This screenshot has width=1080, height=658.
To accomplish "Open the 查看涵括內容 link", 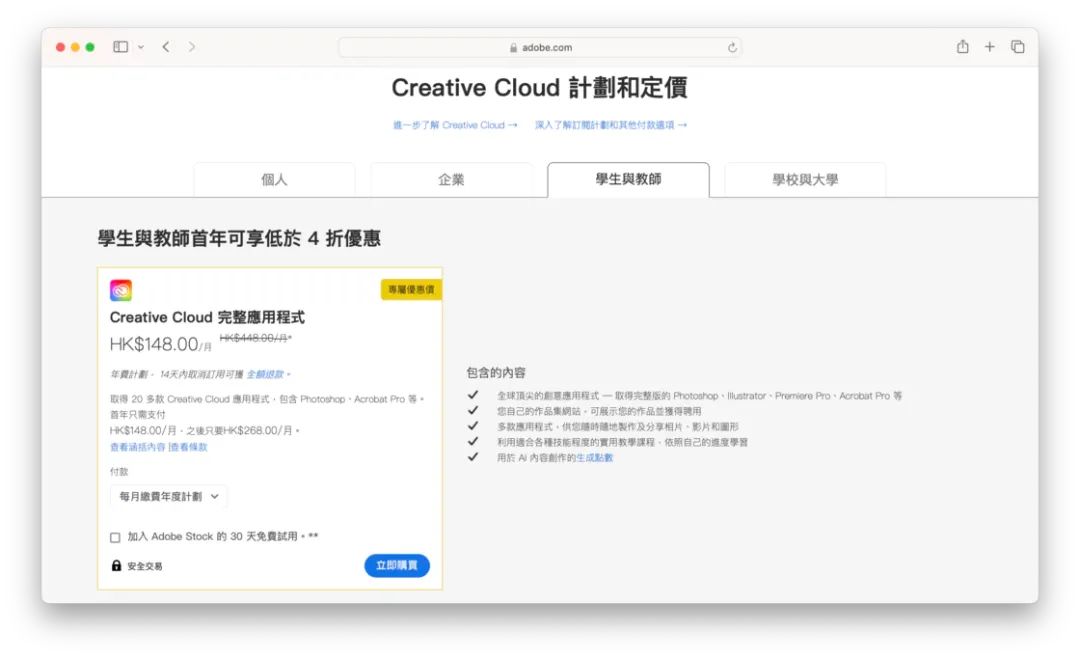I will tap(138, 447).
